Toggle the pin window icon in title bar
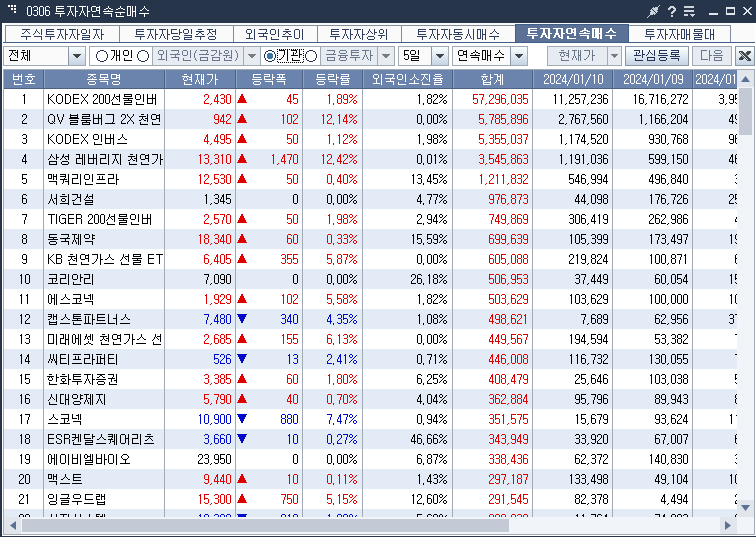 [653, 11]
